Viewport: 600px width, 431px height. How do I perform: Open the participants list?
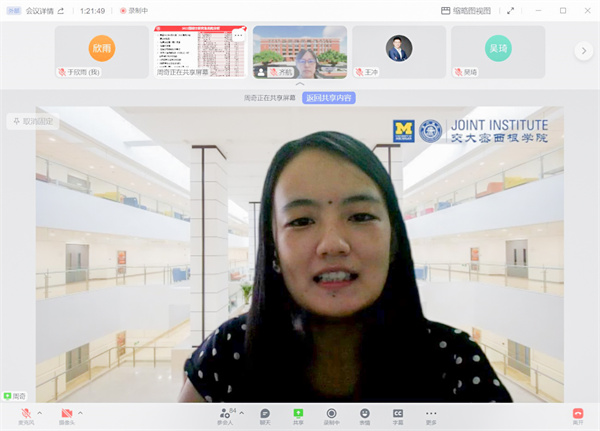point(224,414)
